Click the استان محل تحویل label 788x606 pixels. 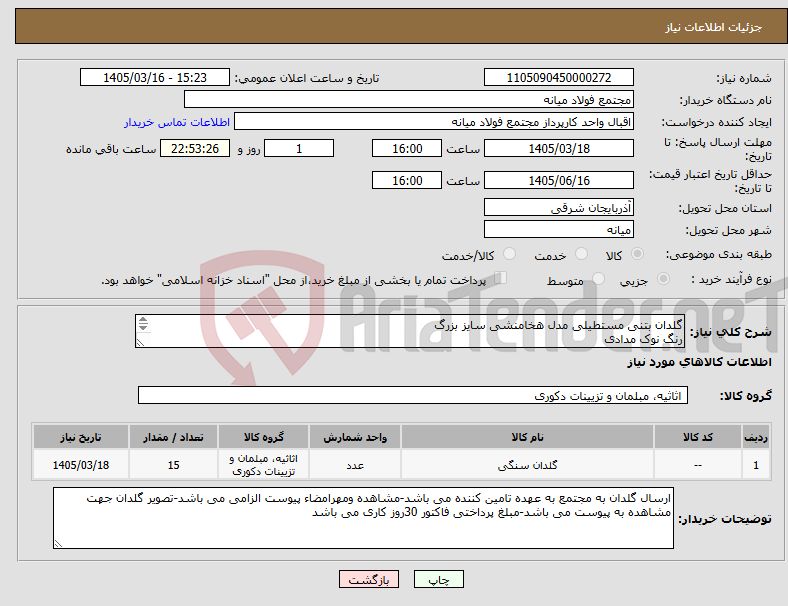pos(725,208)
